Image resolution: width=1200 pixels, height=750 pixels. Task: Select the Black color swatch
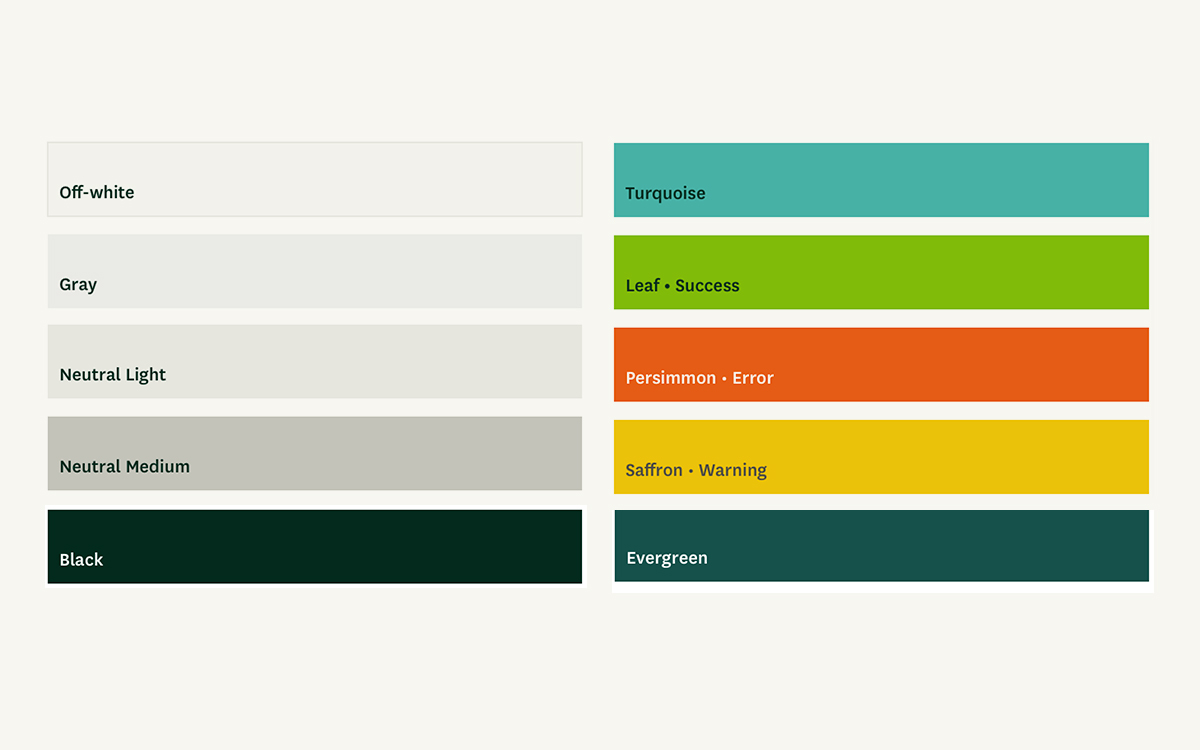coord(314,546)
